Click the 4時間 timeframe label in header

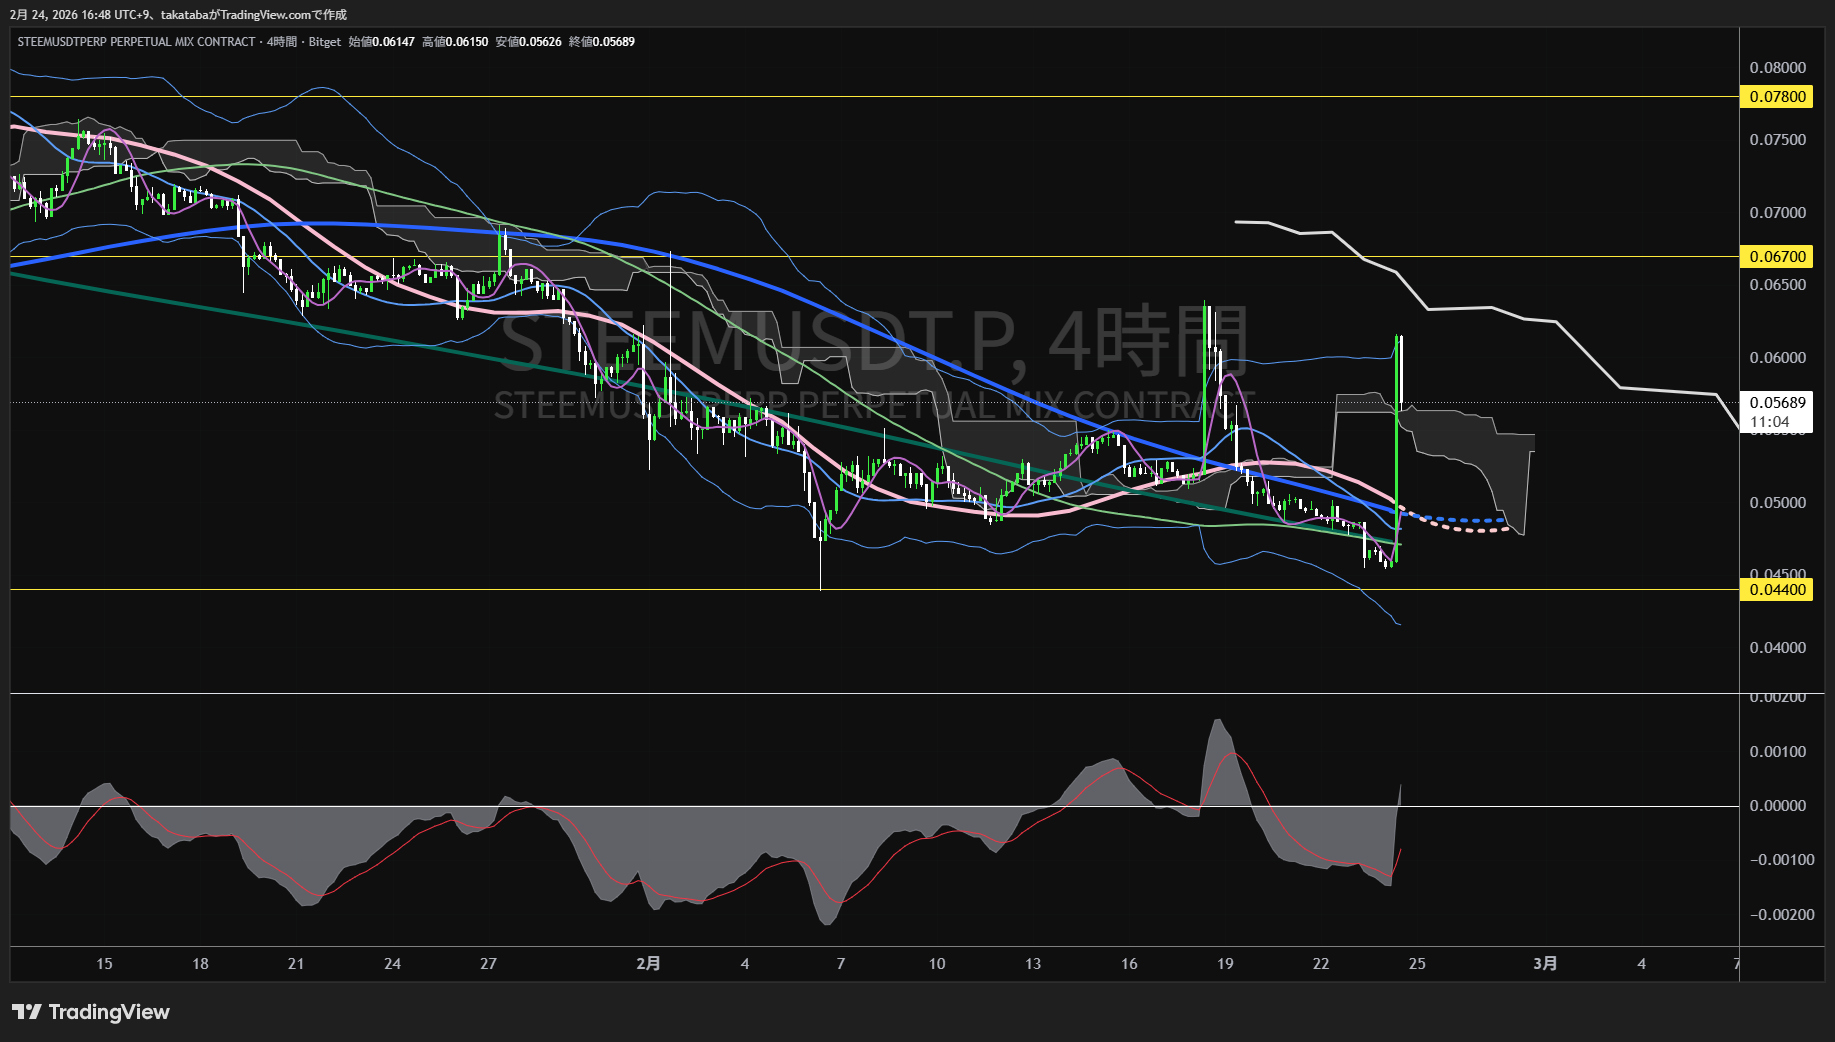282,42
